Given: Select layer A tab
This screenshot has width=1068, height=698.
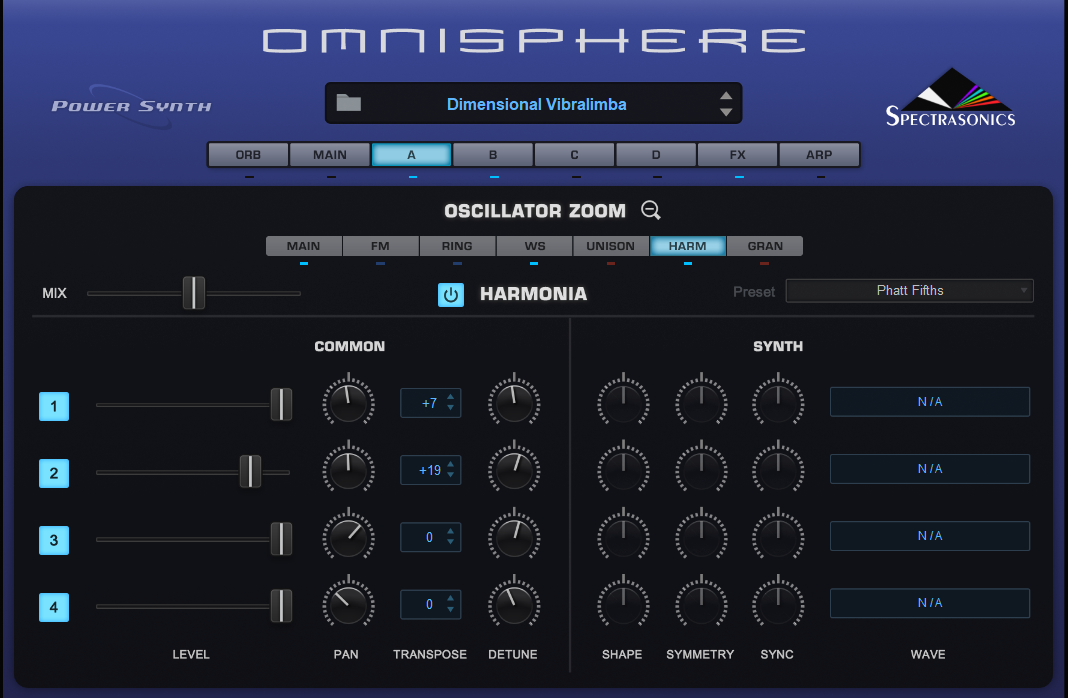Looking at the screenshot, I should tap(411, 155).
